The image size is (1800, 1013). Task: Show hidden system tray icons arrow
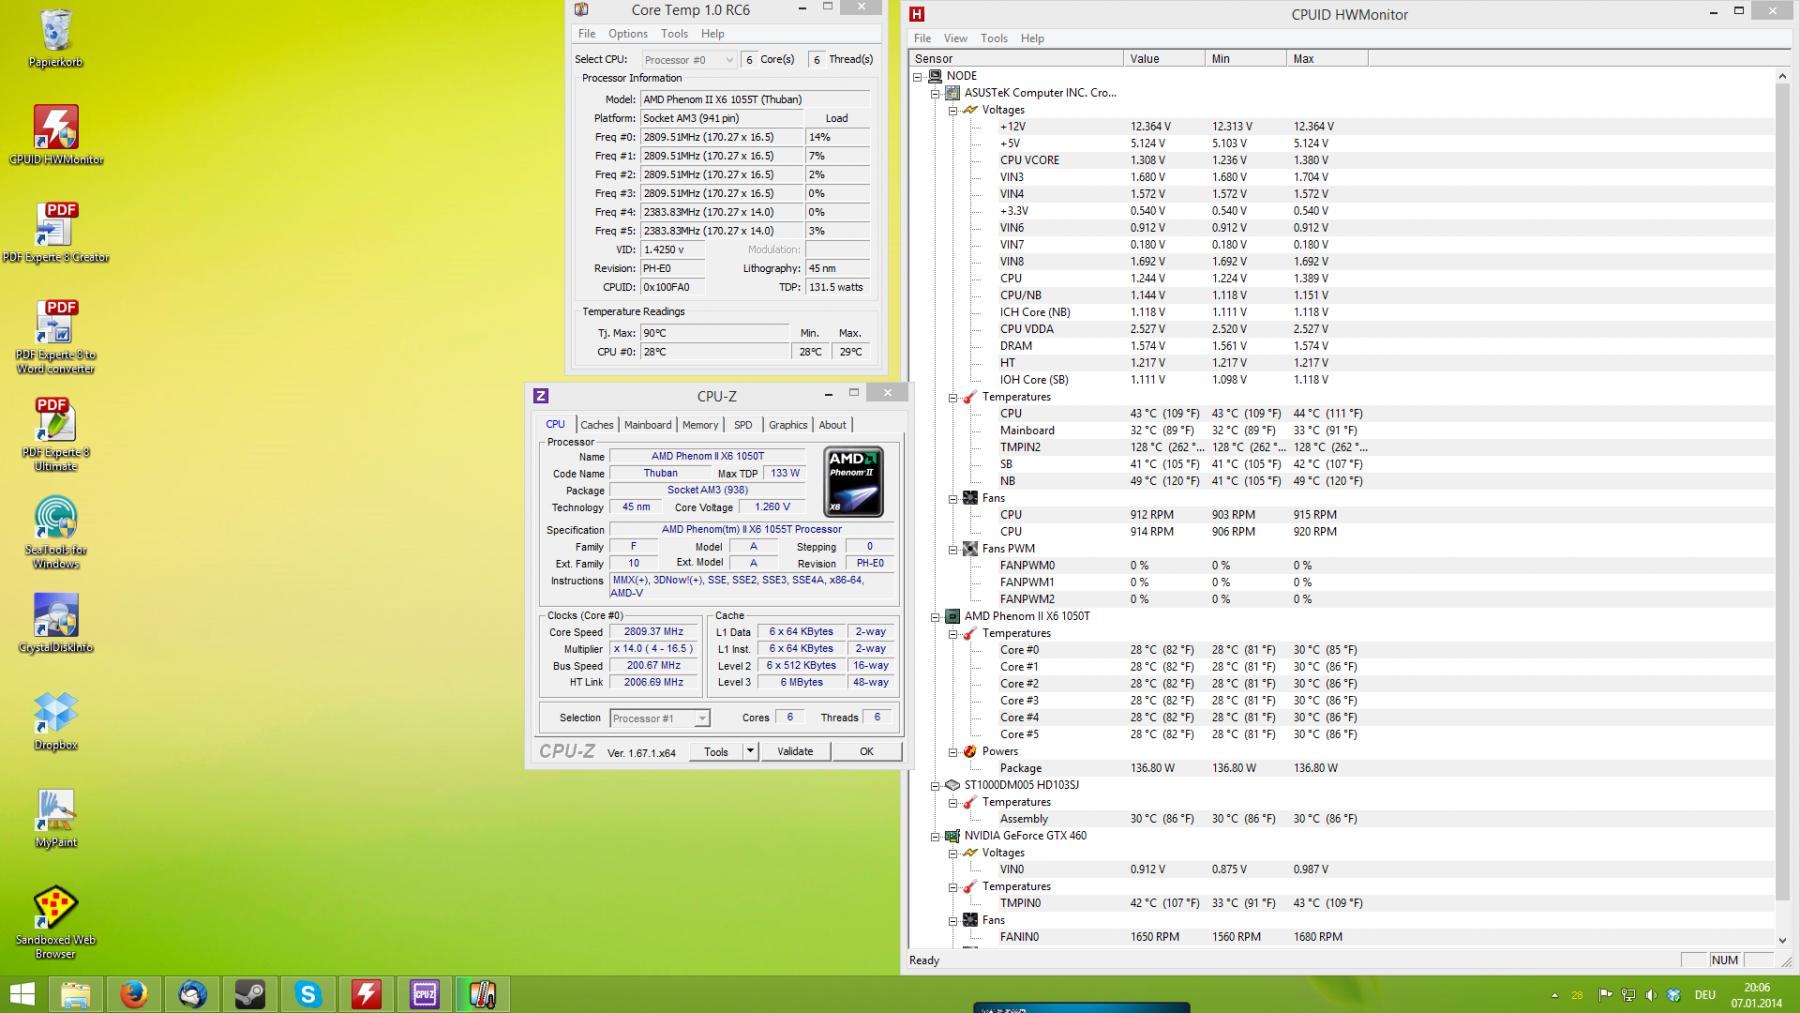tap(1554, 995)
